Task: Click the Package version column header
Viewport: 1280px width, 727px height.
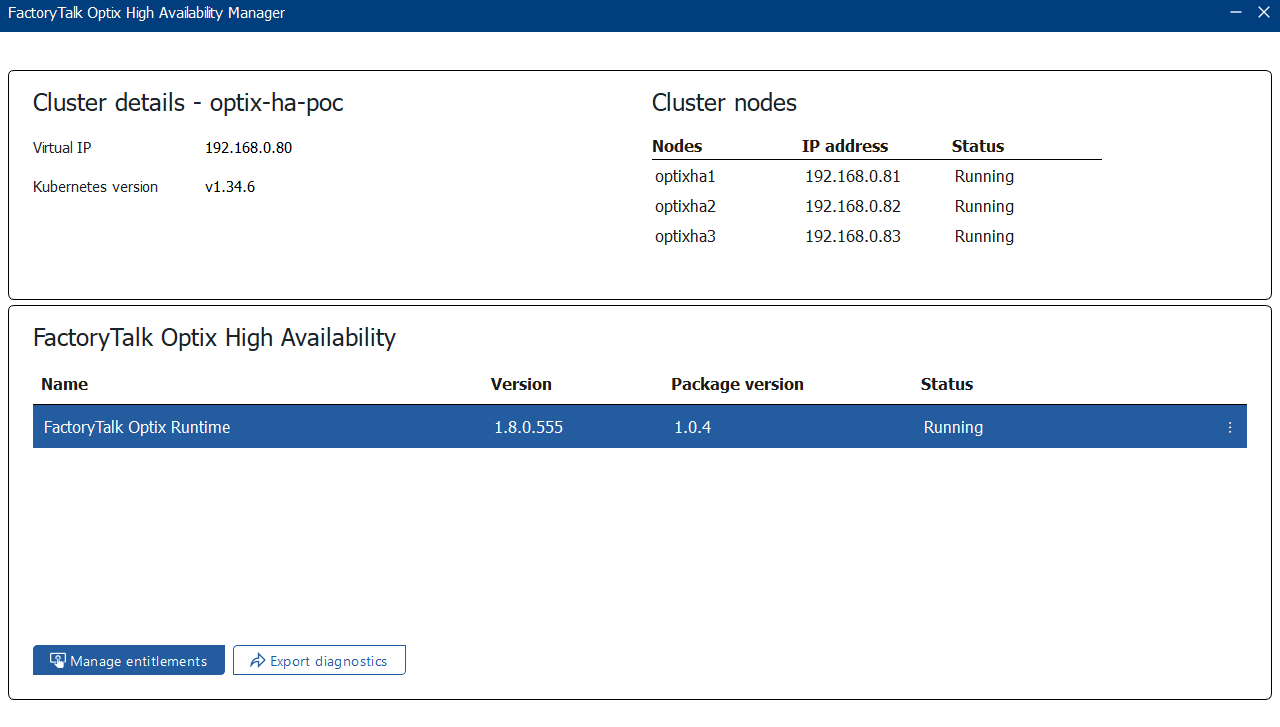Action: [737, 384]
